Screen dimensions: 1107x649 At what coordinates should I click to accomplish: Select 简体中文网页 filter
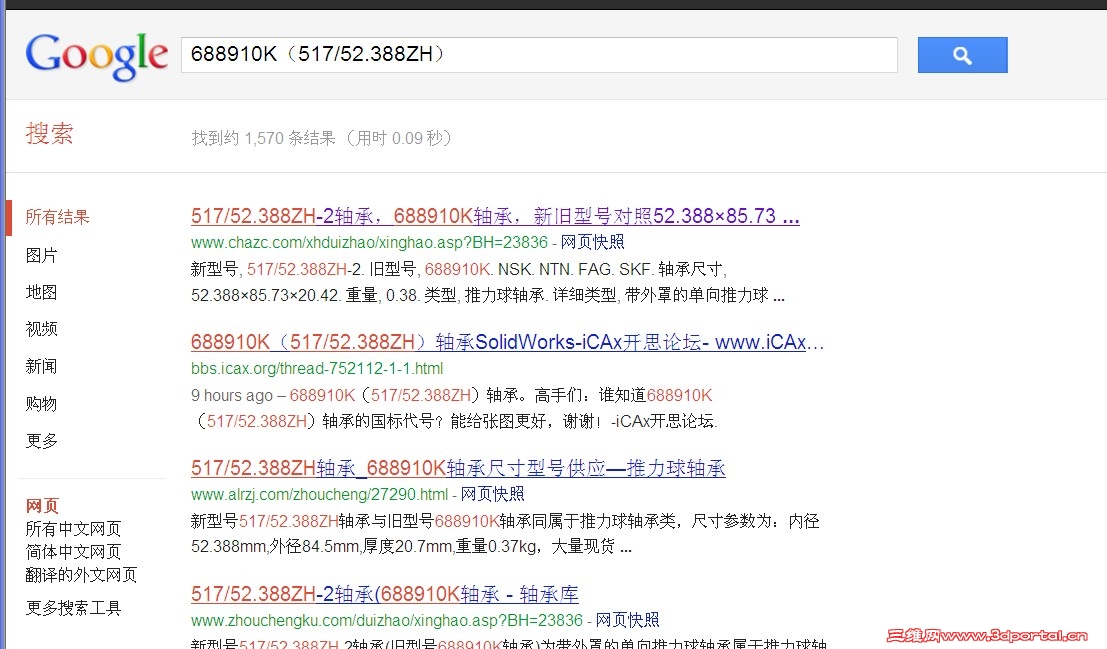pyautogui.click(x=73, y=552)
